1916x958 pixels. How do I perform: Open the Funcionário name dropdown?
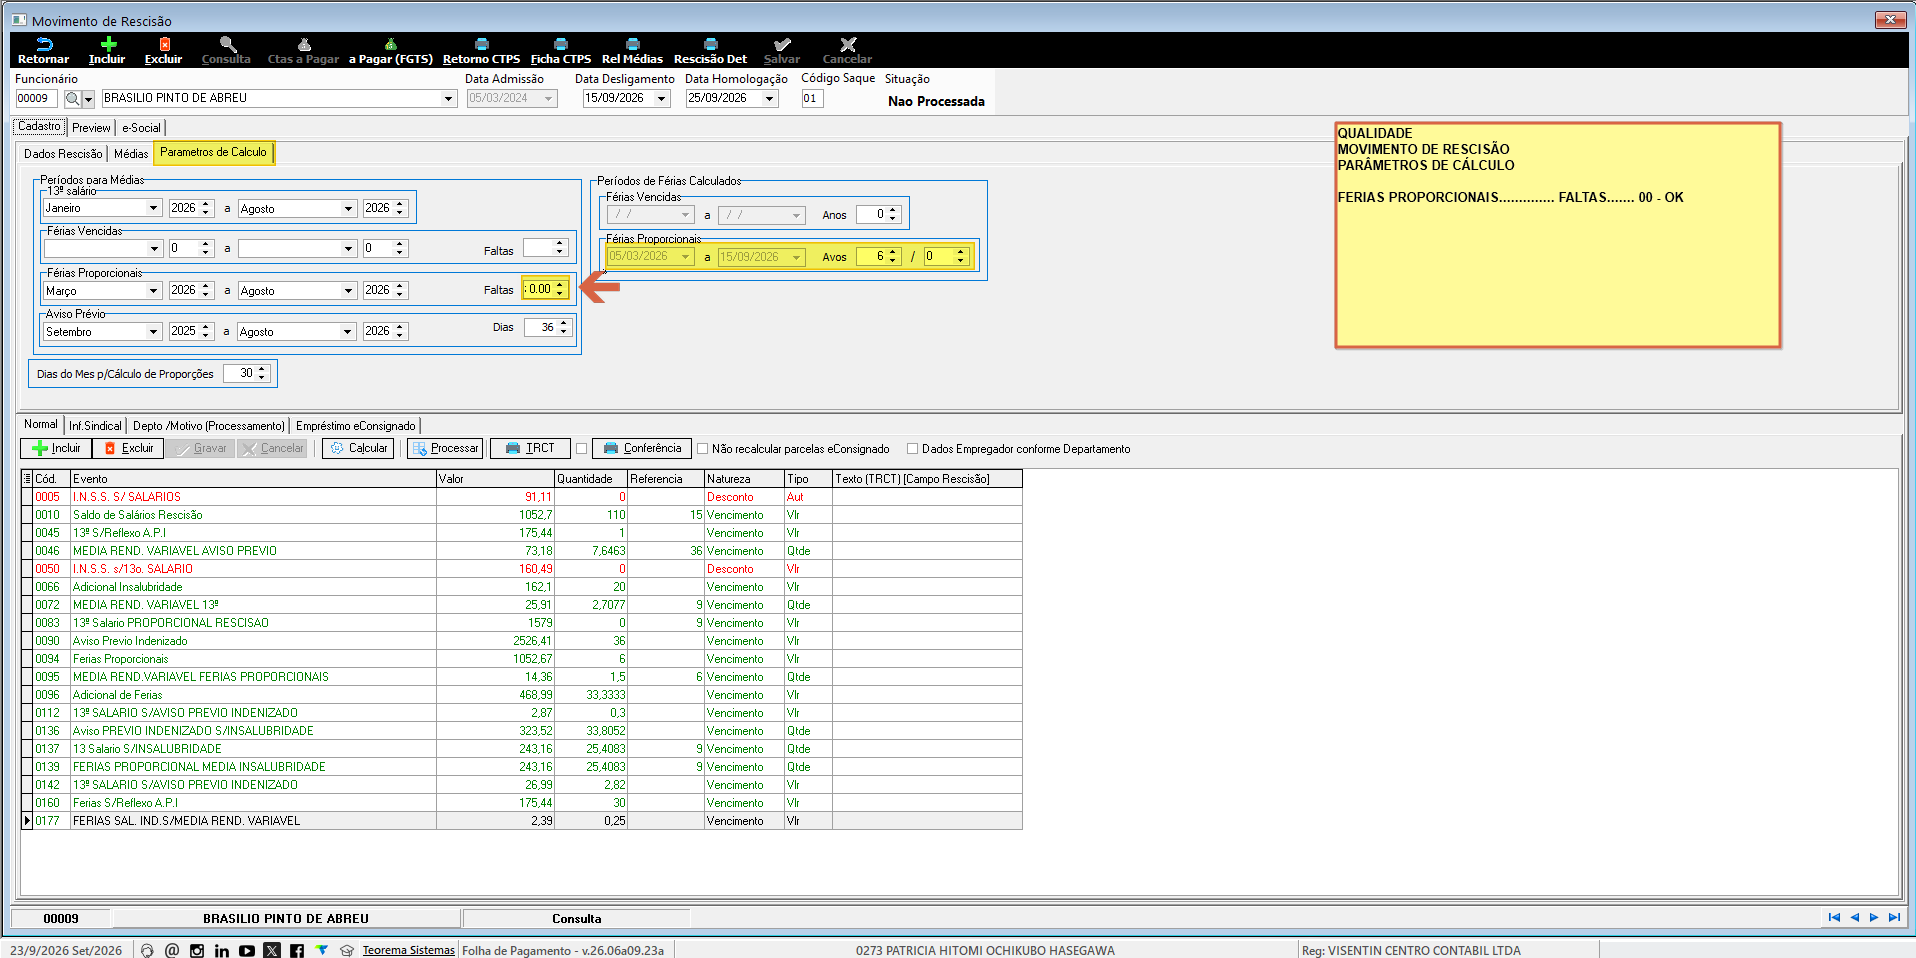click(448, 99)
